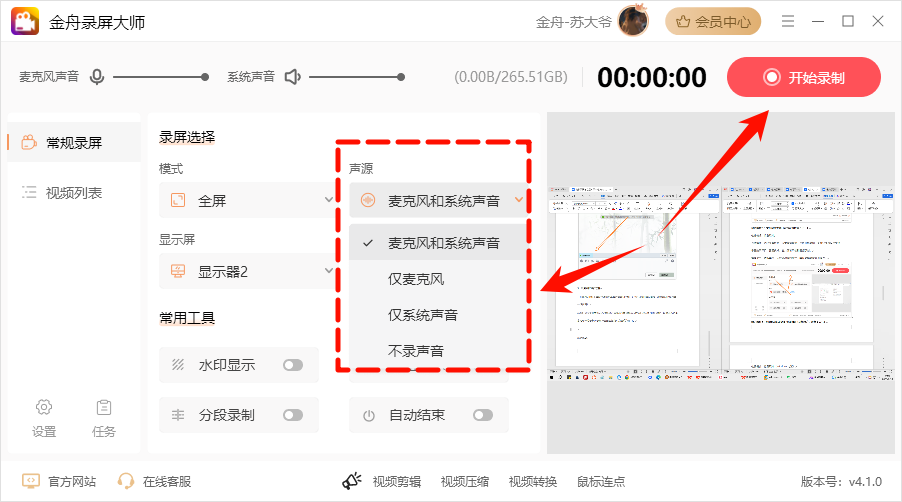Image resolution: width=902 pixels, height=502 pixels.
Task: Mute the system sound speaker icon
Action: pyautogui.click(x=293, y=76)
